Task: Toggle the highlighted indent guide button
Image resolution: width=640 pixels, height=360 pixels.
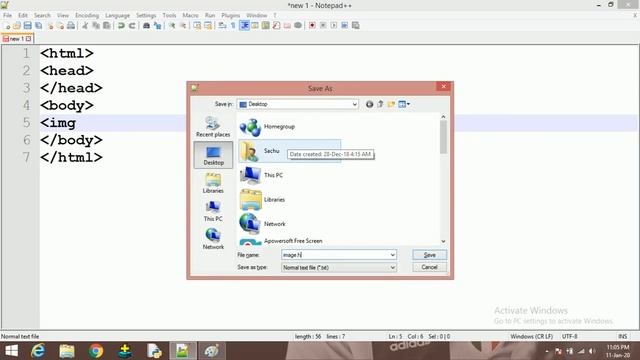Action: point(244,25)
